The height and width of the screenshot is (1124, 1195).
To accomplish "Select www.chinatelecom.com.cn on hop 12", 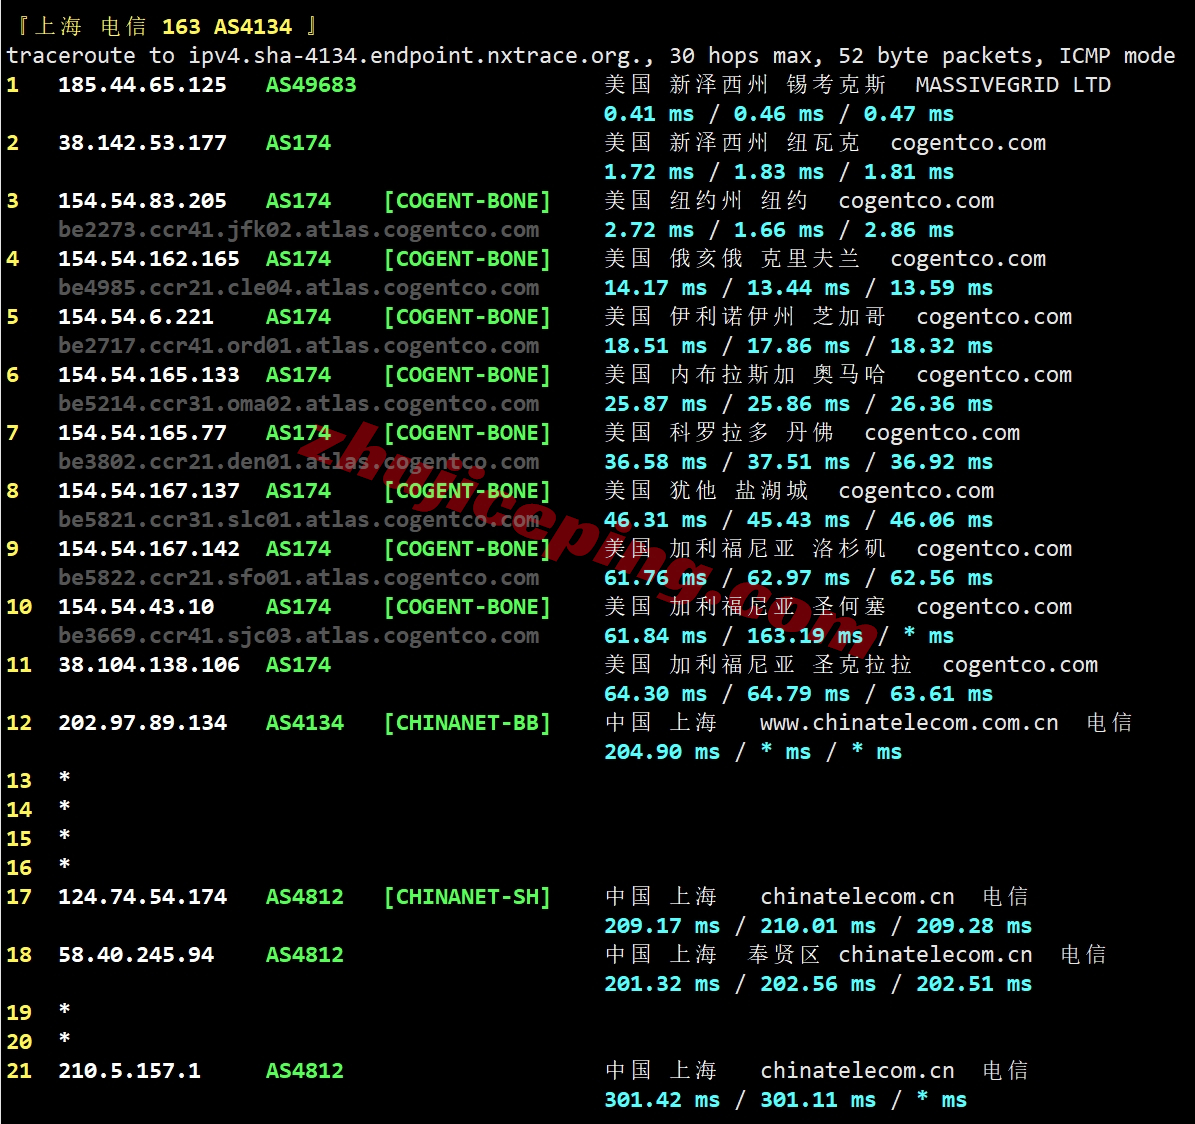I will click(908, 722).
